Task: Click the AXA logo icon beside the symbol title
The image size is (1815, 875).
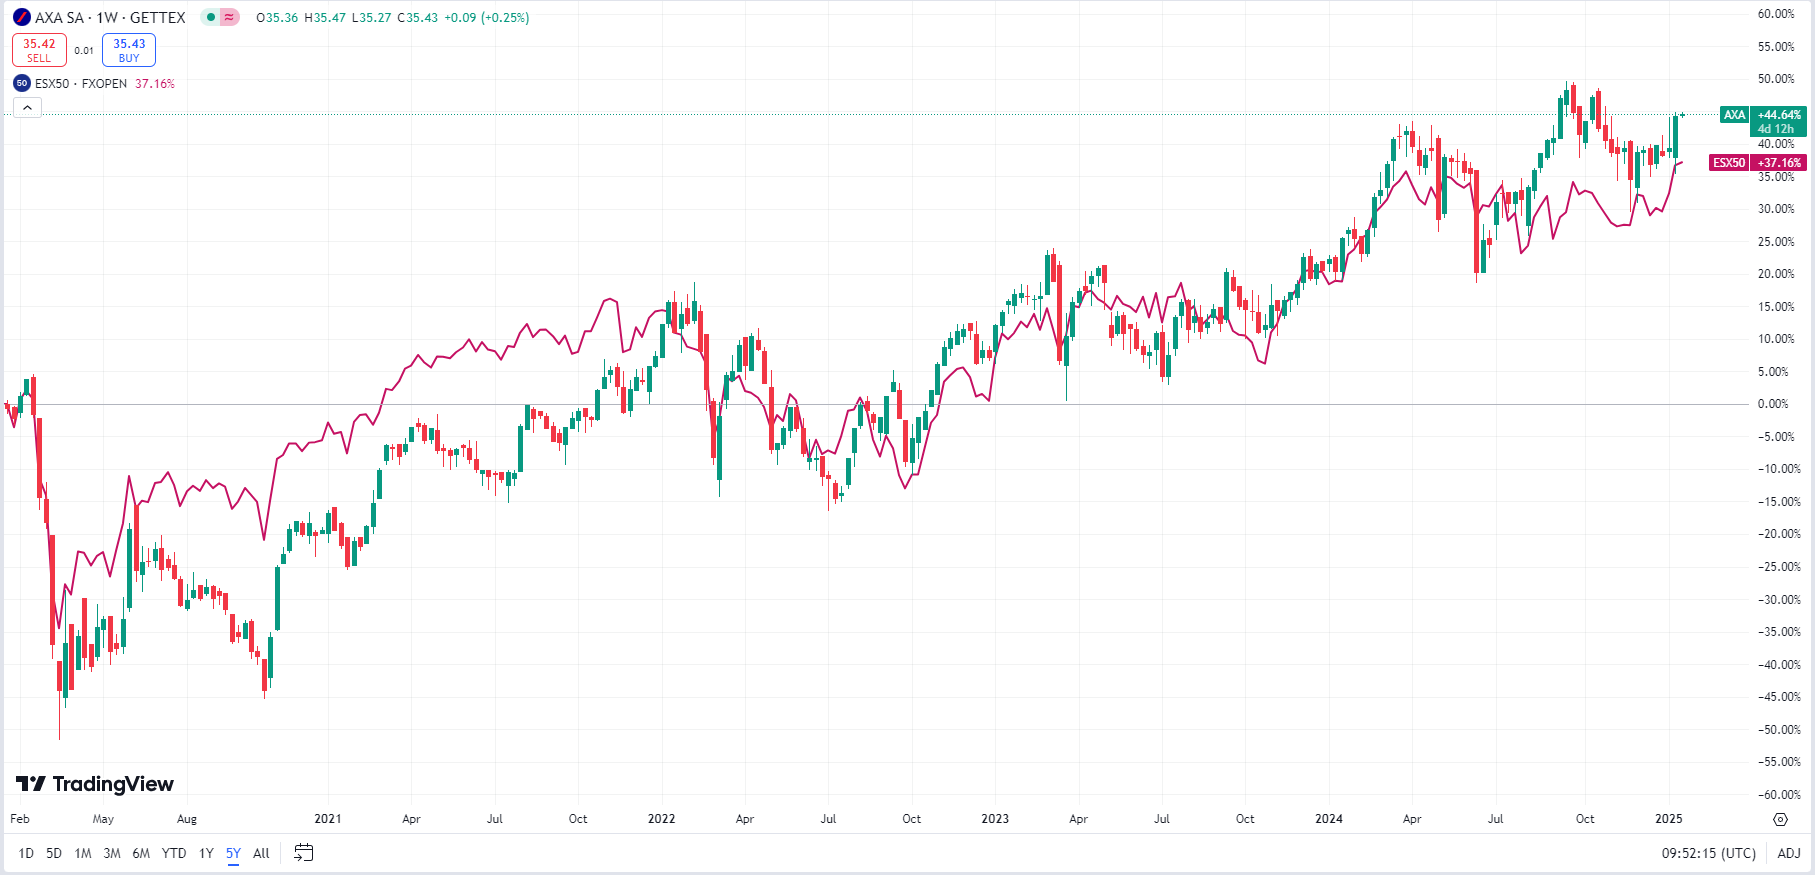Action: [x=21, y=17]
